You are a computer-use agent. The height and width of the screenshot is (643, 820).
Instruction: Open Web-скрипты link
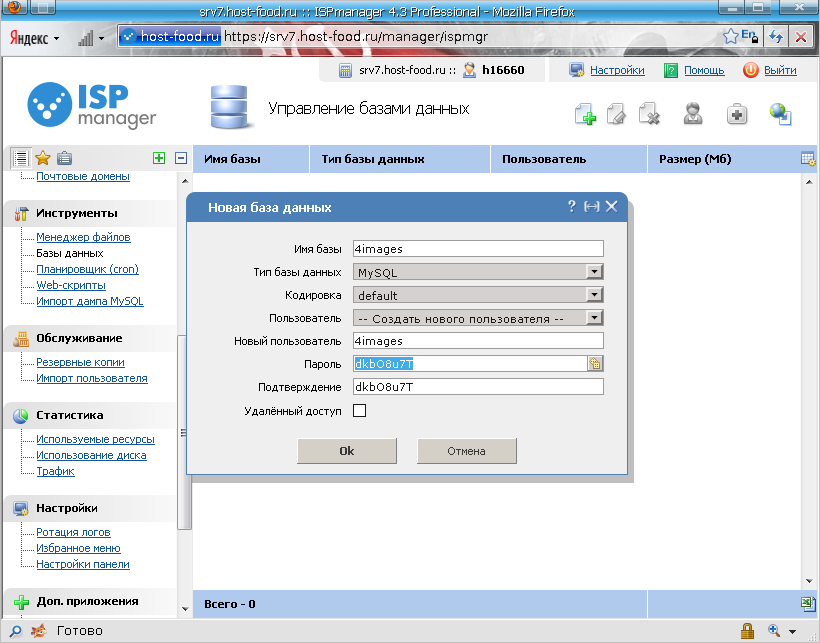coord(71,285)
